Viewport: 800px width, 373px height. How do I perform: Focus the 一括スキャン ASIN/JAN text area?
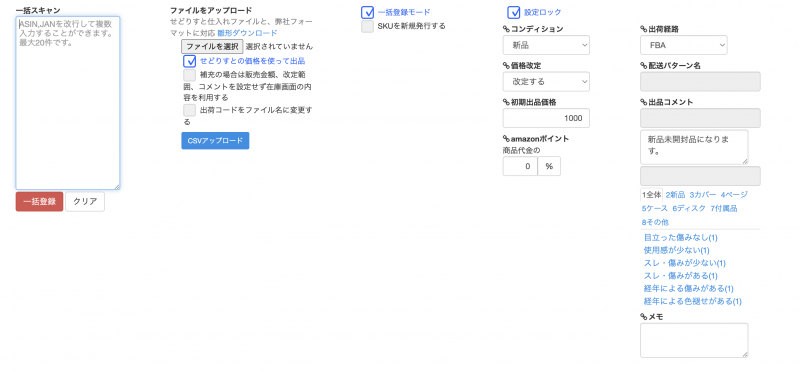pos(68,103)
